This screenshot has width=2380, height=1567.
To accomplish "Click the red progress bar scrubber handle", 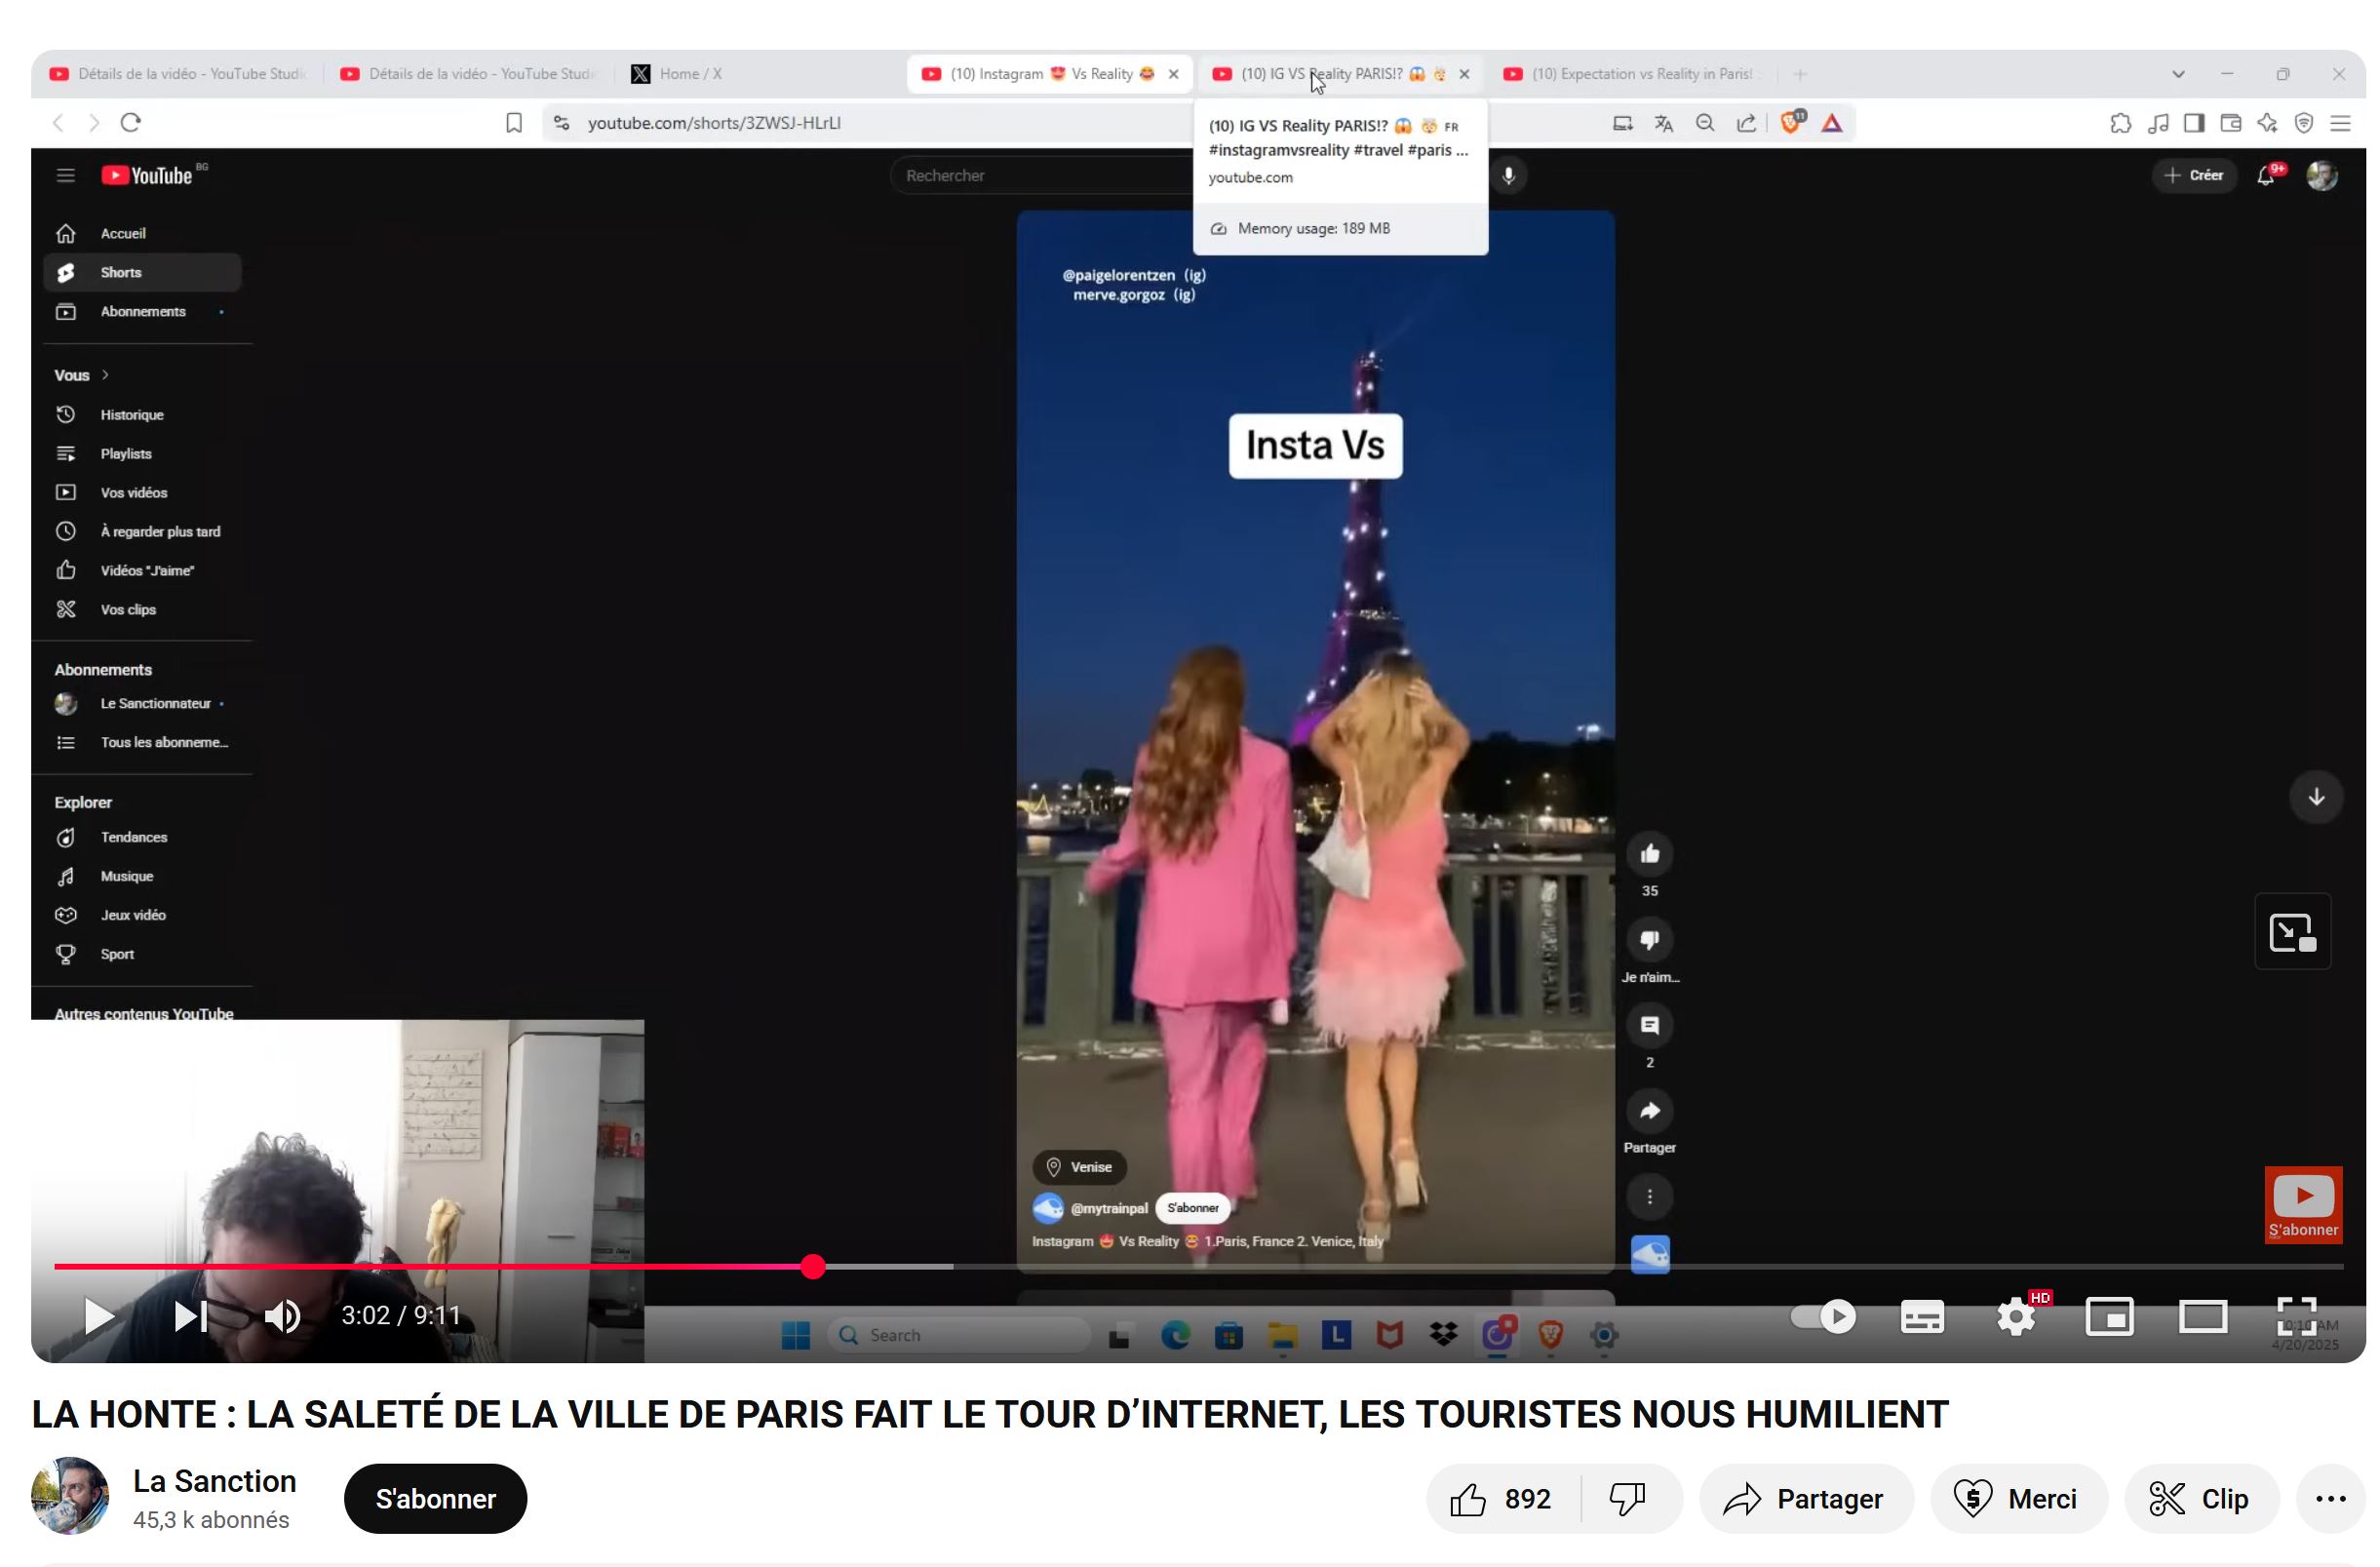I will click(813, 1267).
